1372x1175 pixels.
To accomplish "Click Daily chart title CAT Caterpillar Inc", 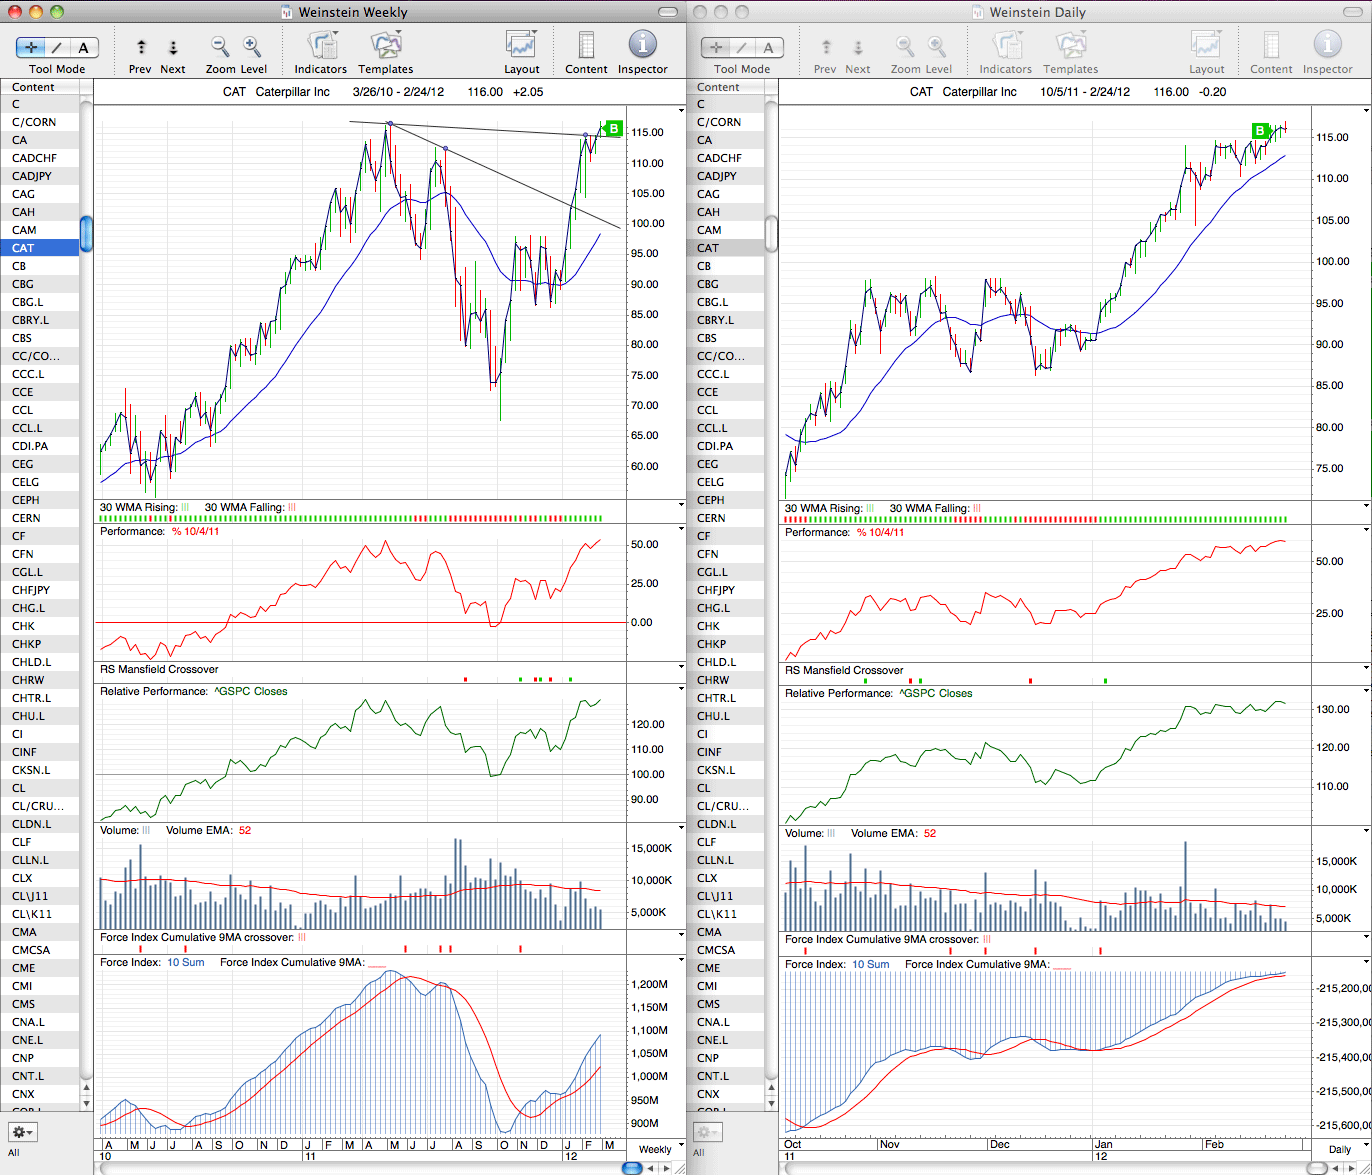I will [963, 91].
